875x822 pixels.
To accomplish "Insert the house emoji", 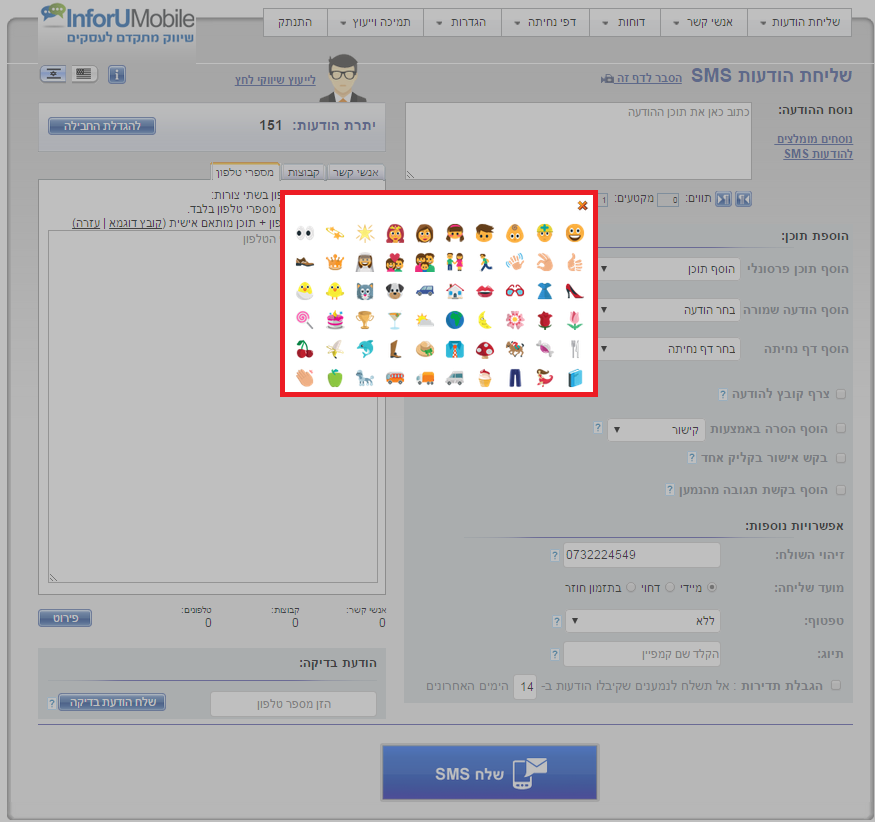I will coord(455,291).
